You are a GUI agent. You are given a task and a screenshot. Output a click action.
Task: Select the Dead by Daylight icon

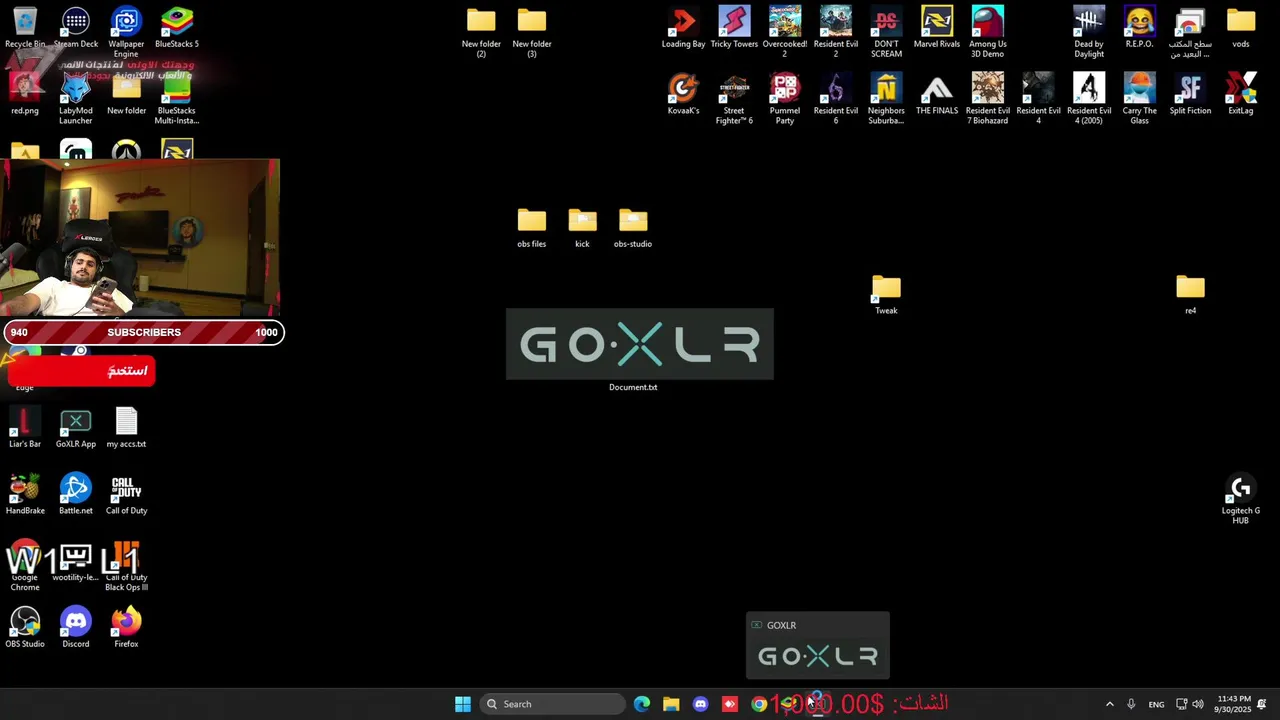click(1089, 32)
